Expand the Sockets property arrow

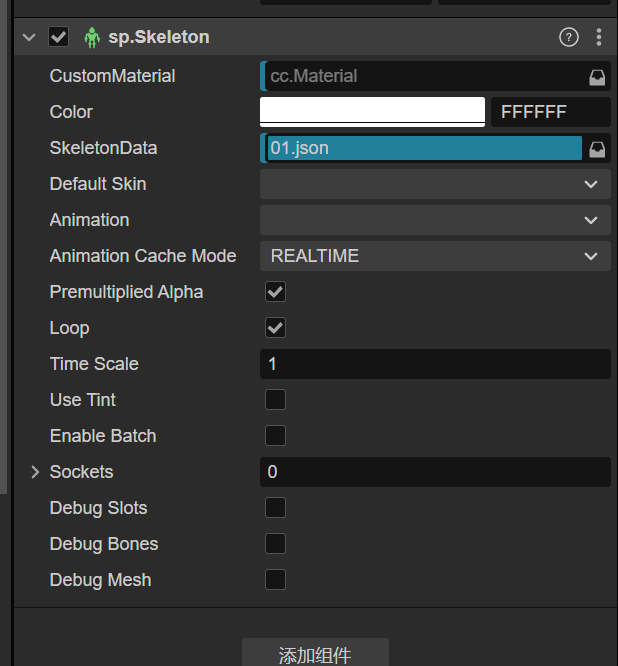(x=35, y=472)
